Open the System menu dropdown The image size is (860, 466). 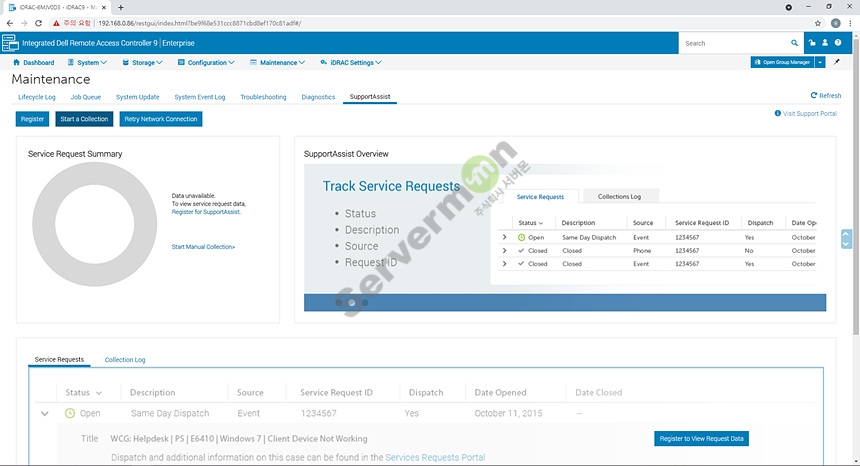click(87, 62)
